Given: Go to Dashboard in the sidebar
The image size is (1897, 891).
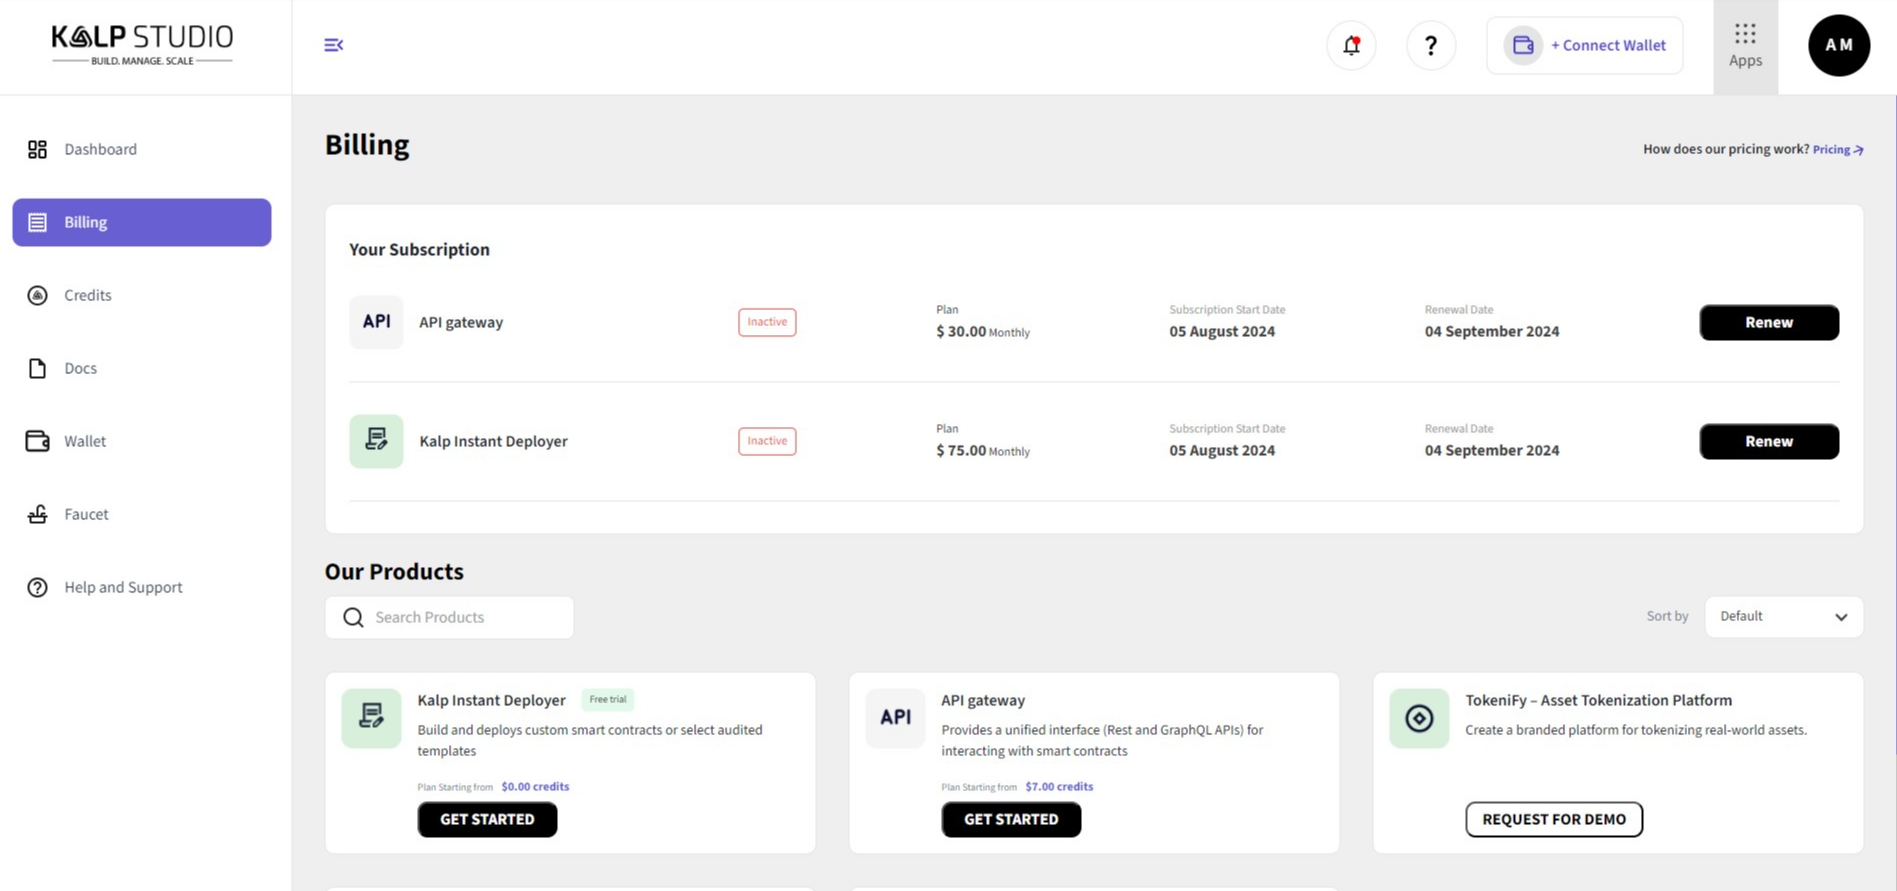Looking at the screenshot, I should 100,149.
